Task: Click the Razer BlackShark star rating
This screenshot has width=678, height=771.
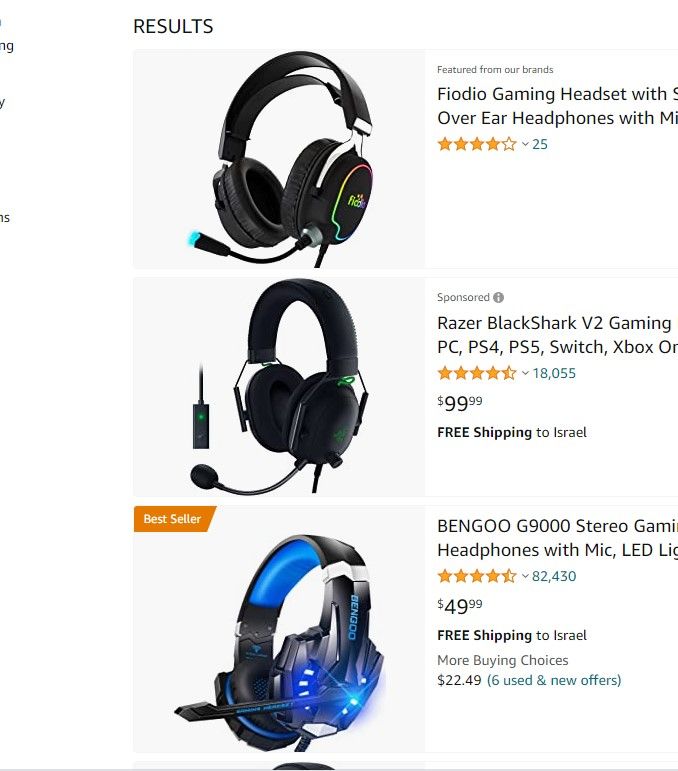Action: point(477,373)
